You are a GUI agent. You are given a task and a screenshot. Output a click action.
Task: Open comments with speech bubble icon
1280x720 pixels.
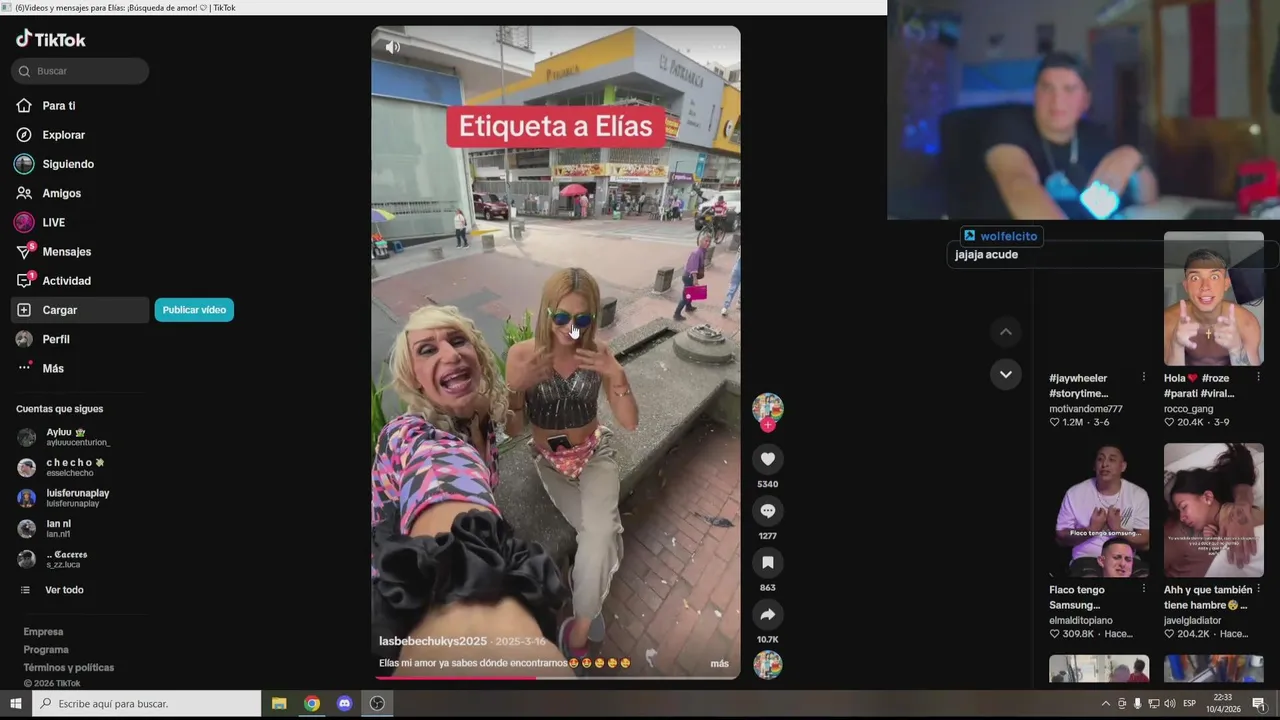[768, 511]
